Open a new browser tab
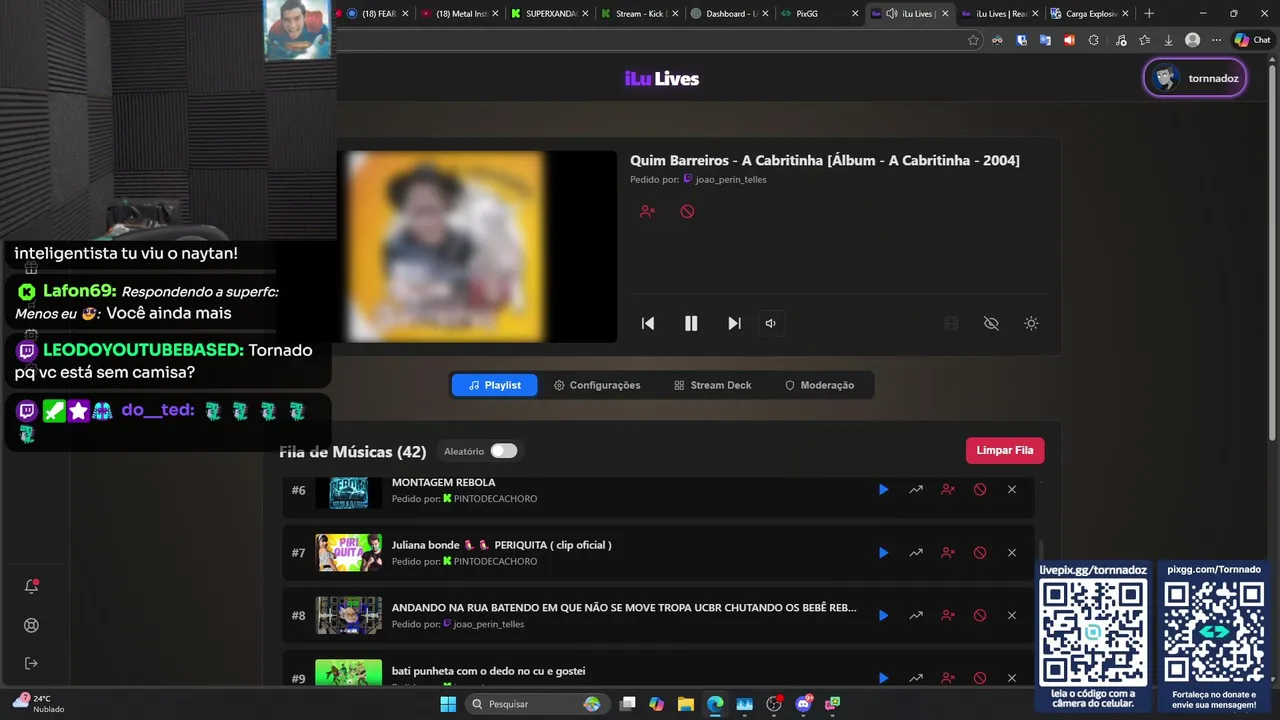 tap(1149, 14)
